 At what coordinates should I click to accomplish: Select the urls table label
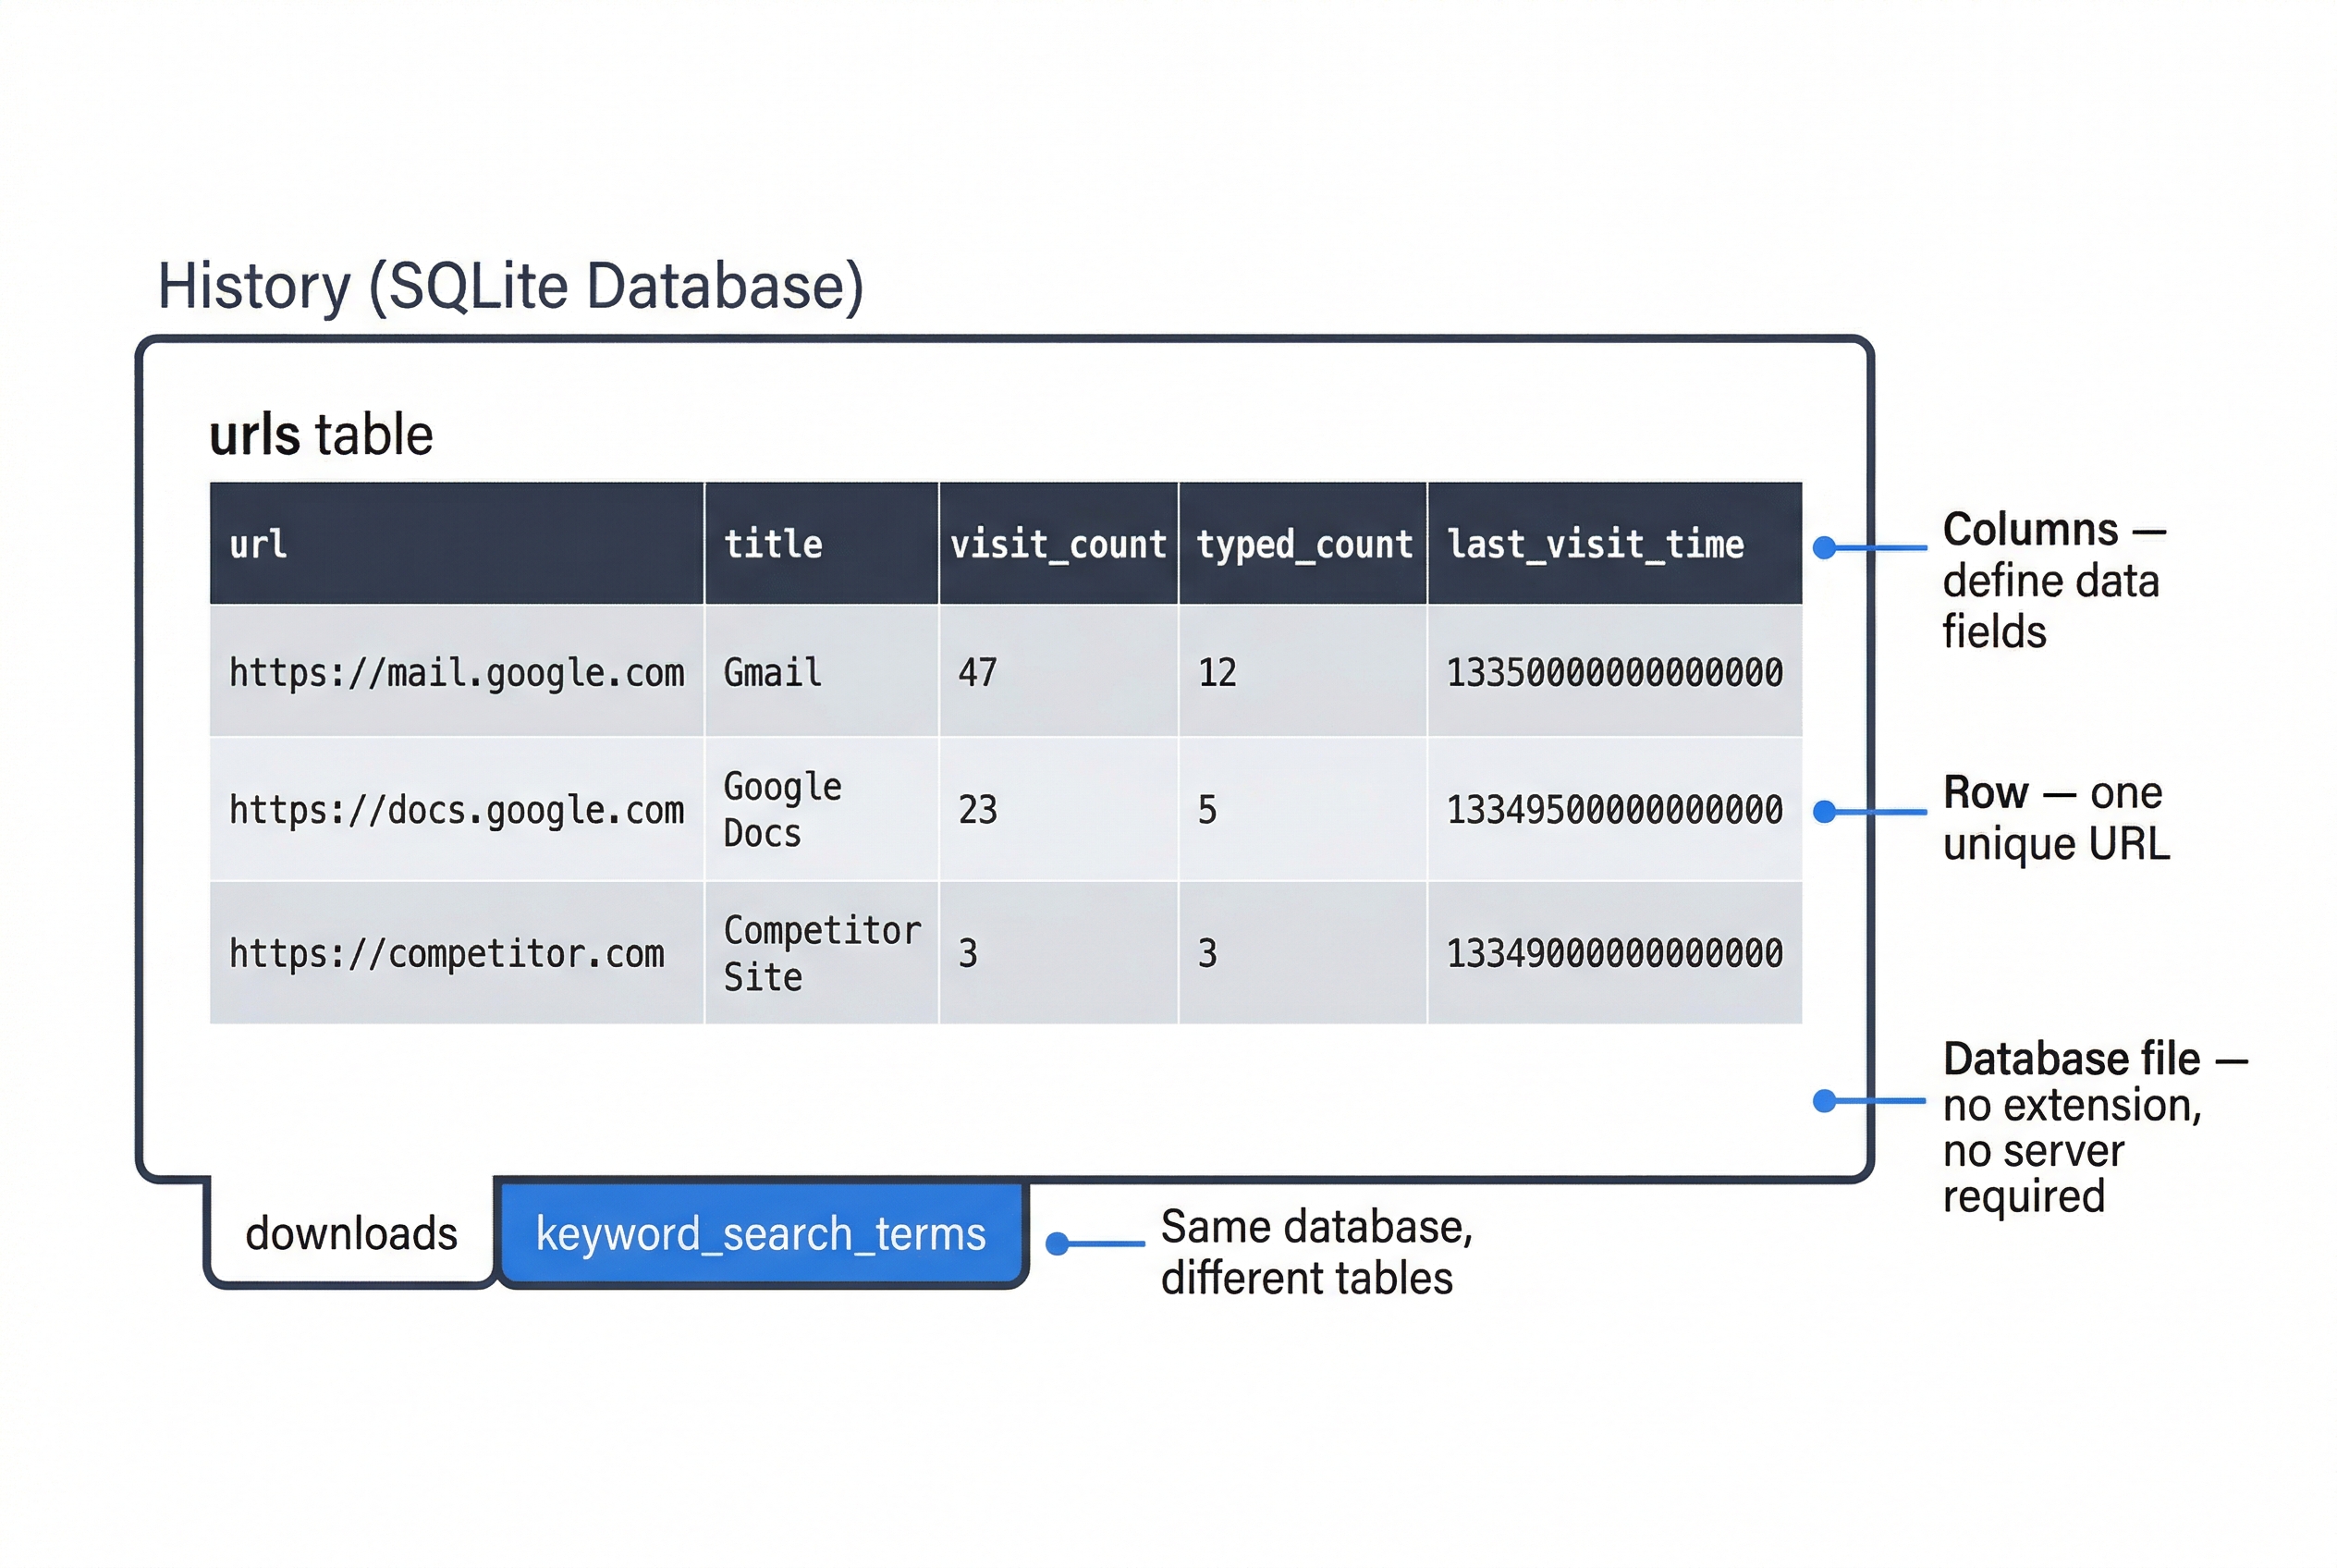click(320, 433)
